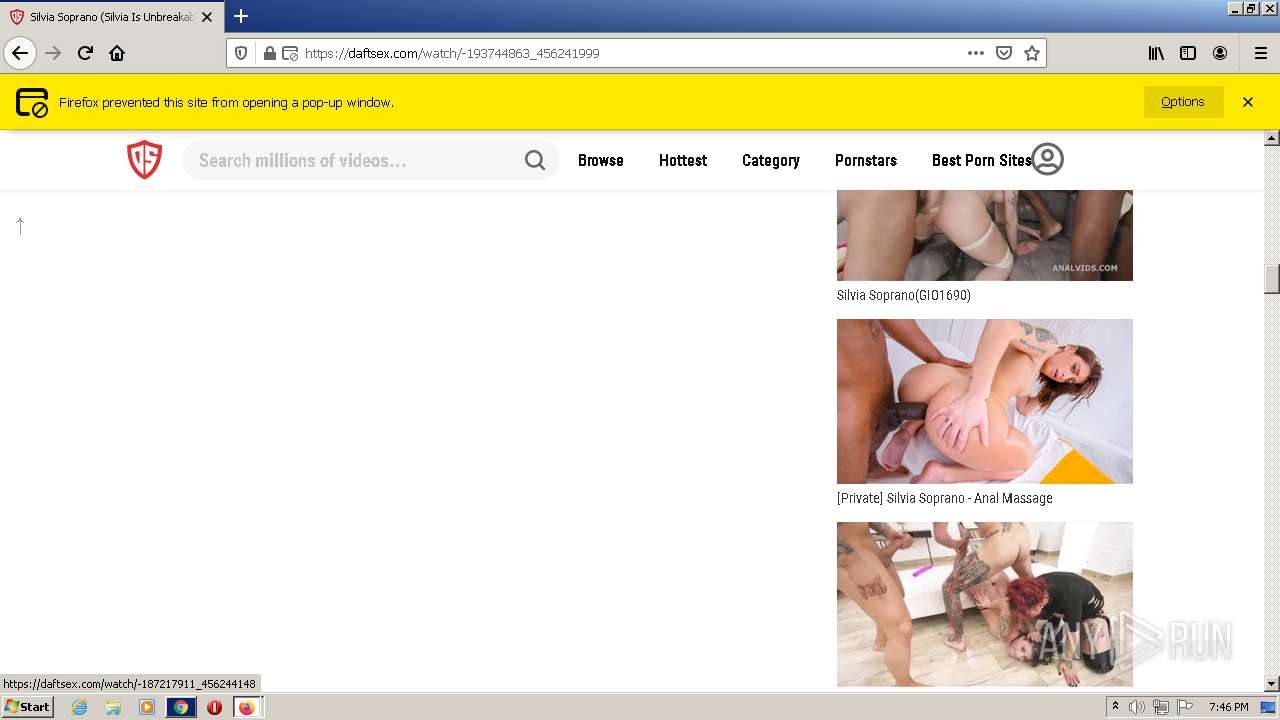Image resolution: width=1280 pixels, height=720 pixels.
Task: Open the Firefox account icon
Action: pyautogui.click(x=1220, y=53)
